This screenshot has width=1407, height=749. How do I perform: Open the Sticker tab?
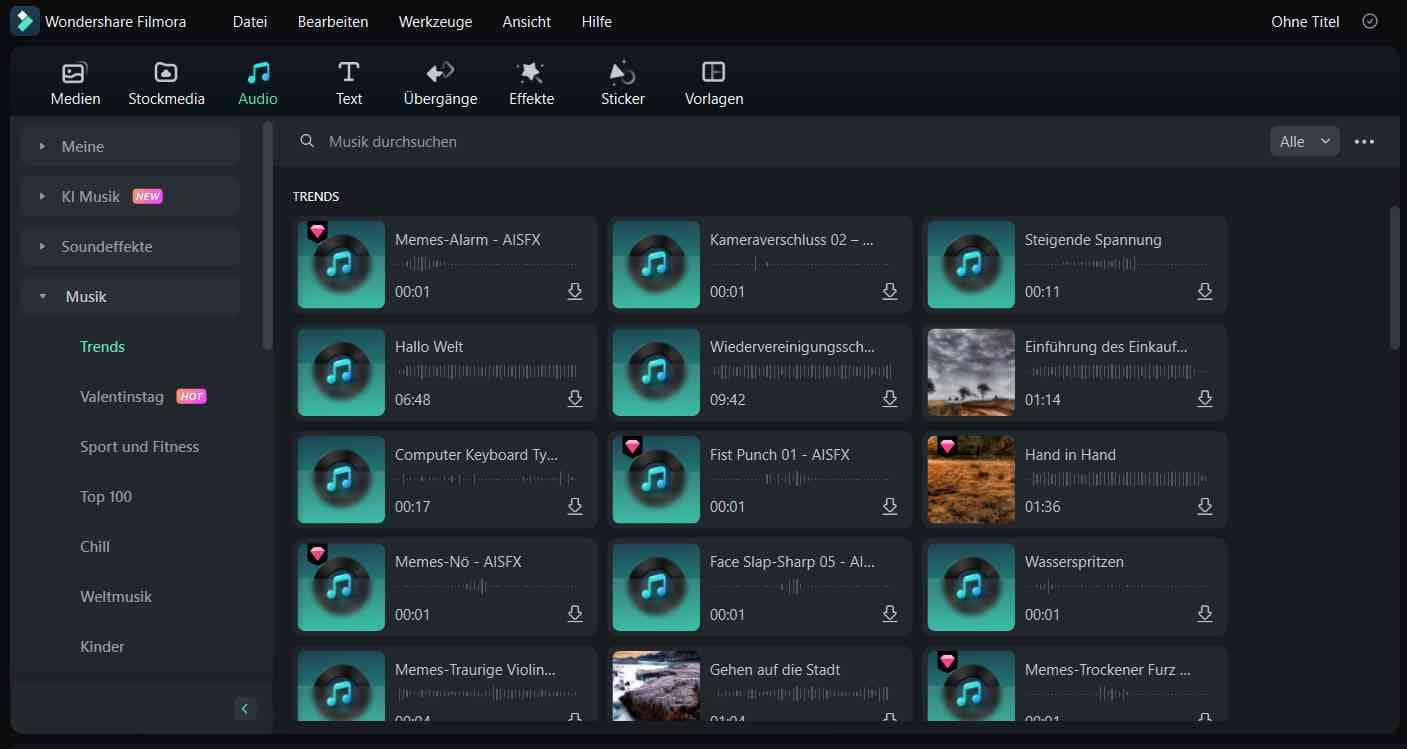622,83
